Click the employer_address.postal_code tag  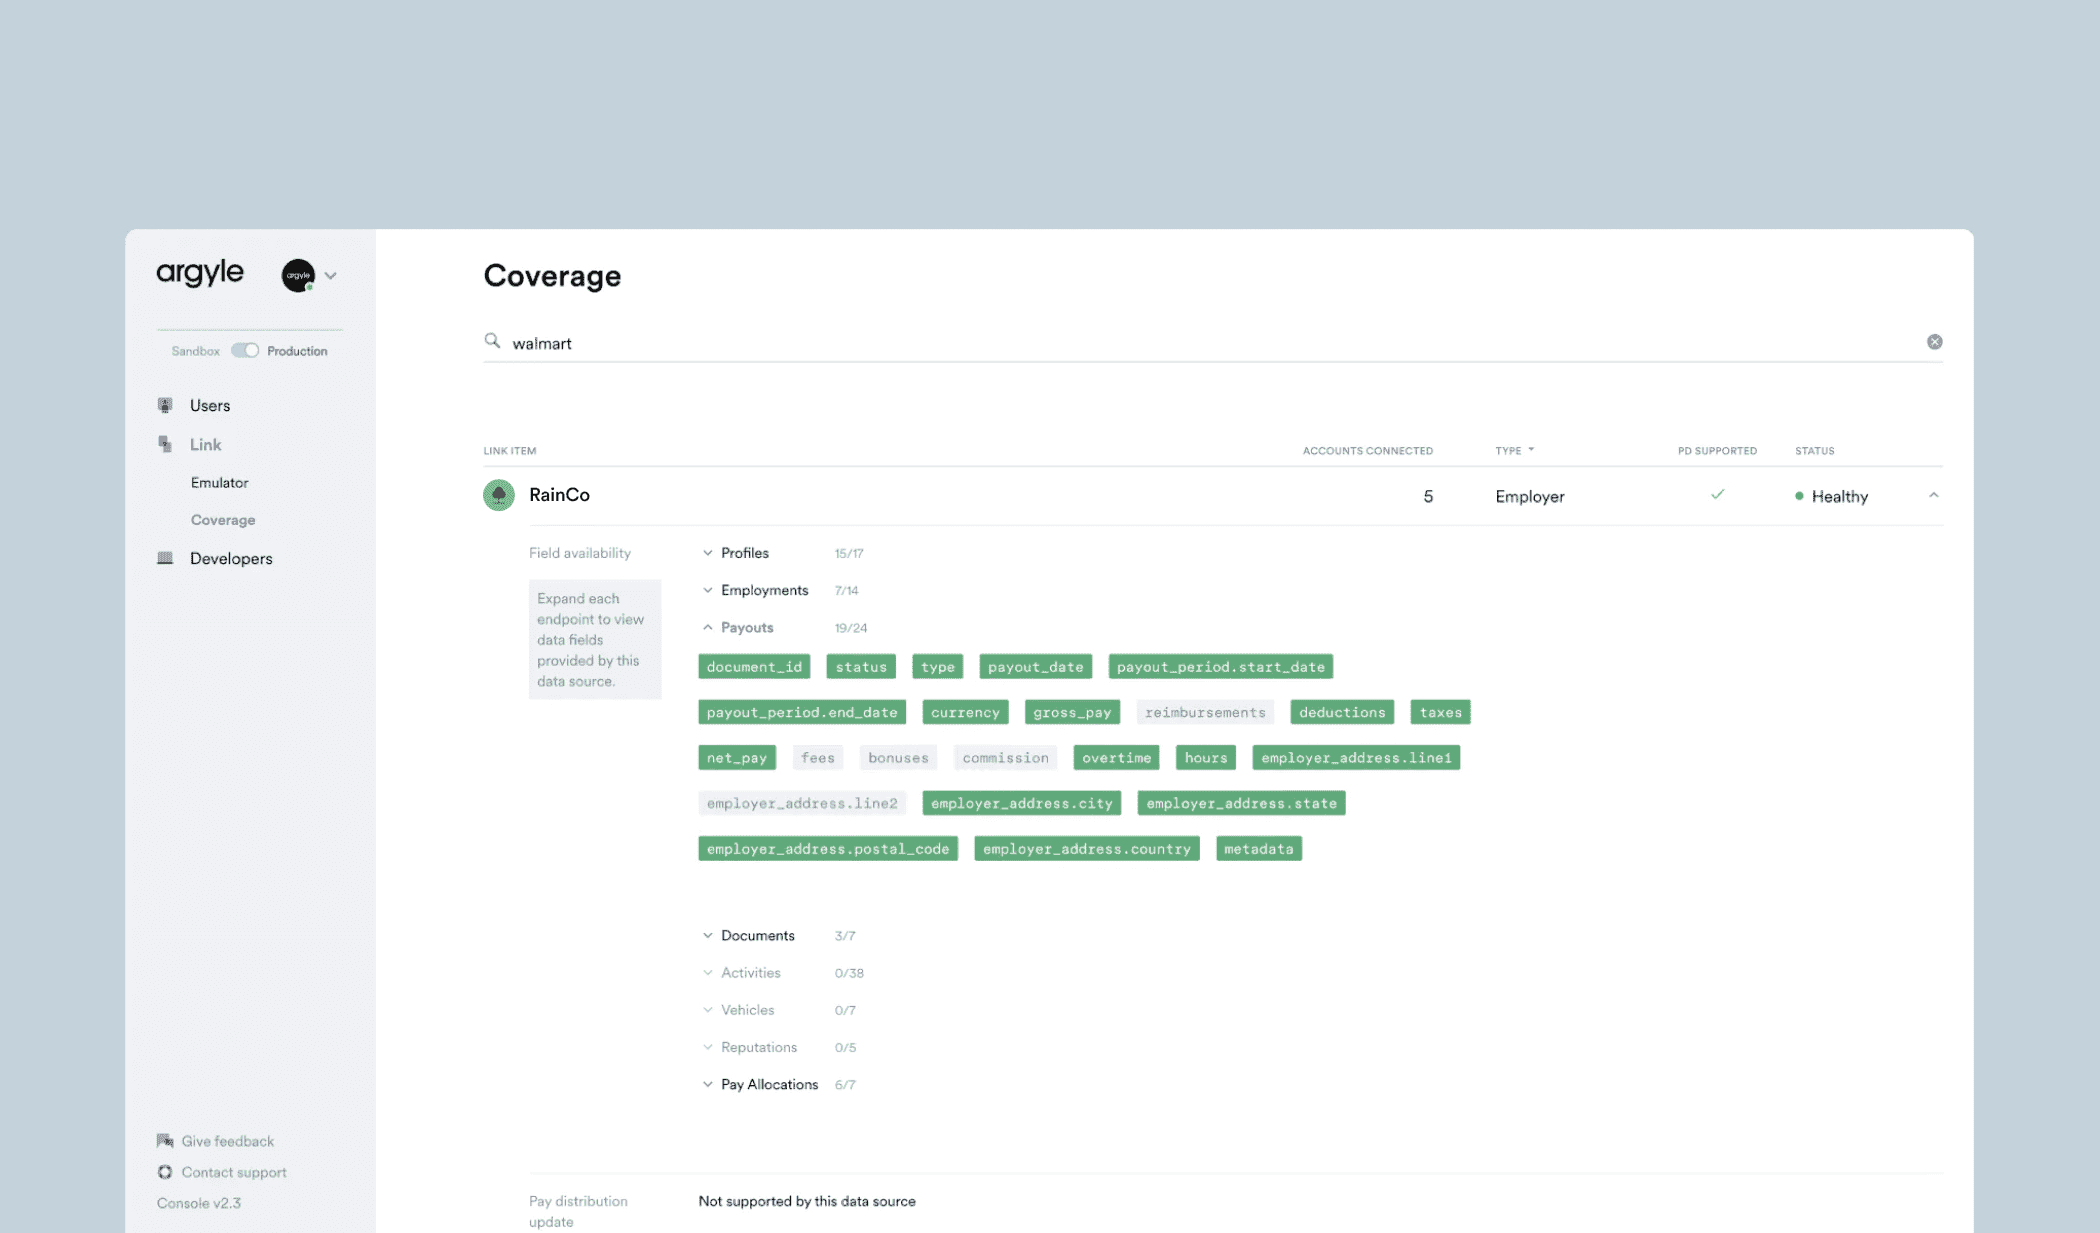828,849
